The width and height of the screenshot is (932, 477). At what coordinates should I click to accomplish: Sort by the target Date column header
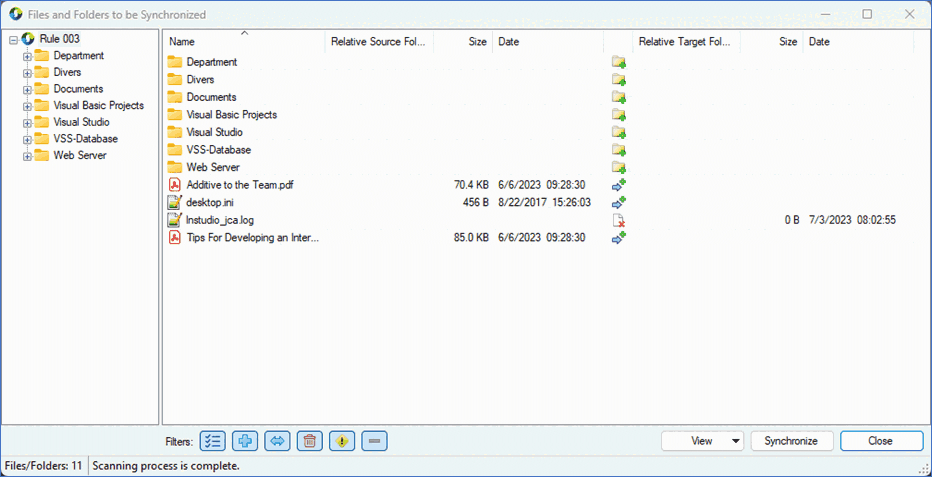click(x=858, y=42)
